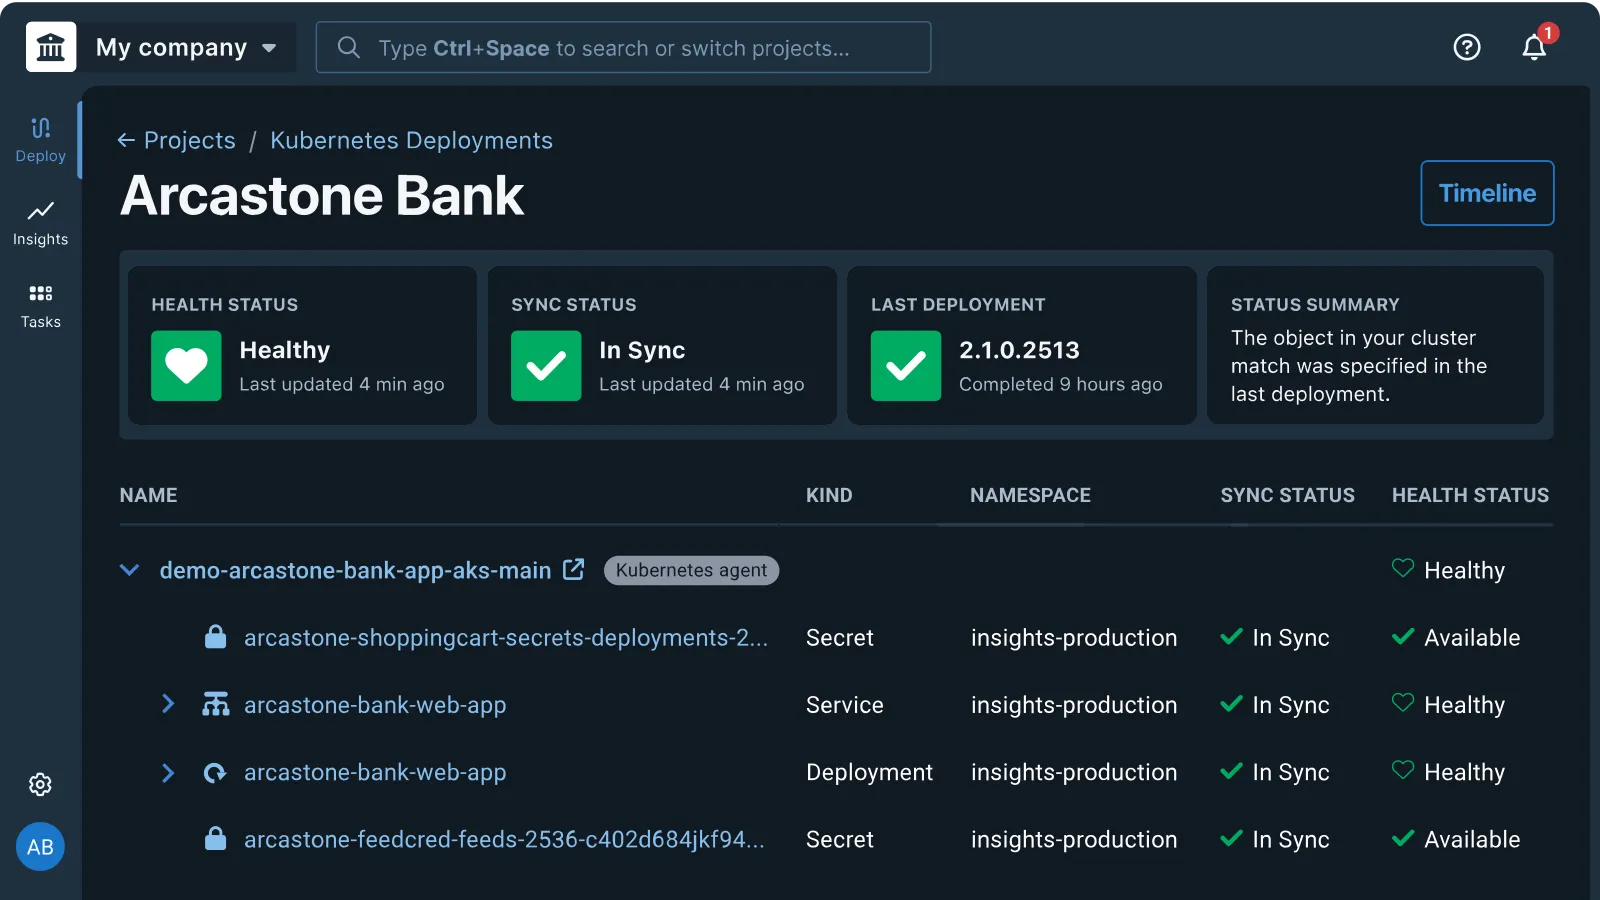Viewport: 1600px width, 900px height.
Task: Open the help question mark icon
Action: (x=1466, y=47)
